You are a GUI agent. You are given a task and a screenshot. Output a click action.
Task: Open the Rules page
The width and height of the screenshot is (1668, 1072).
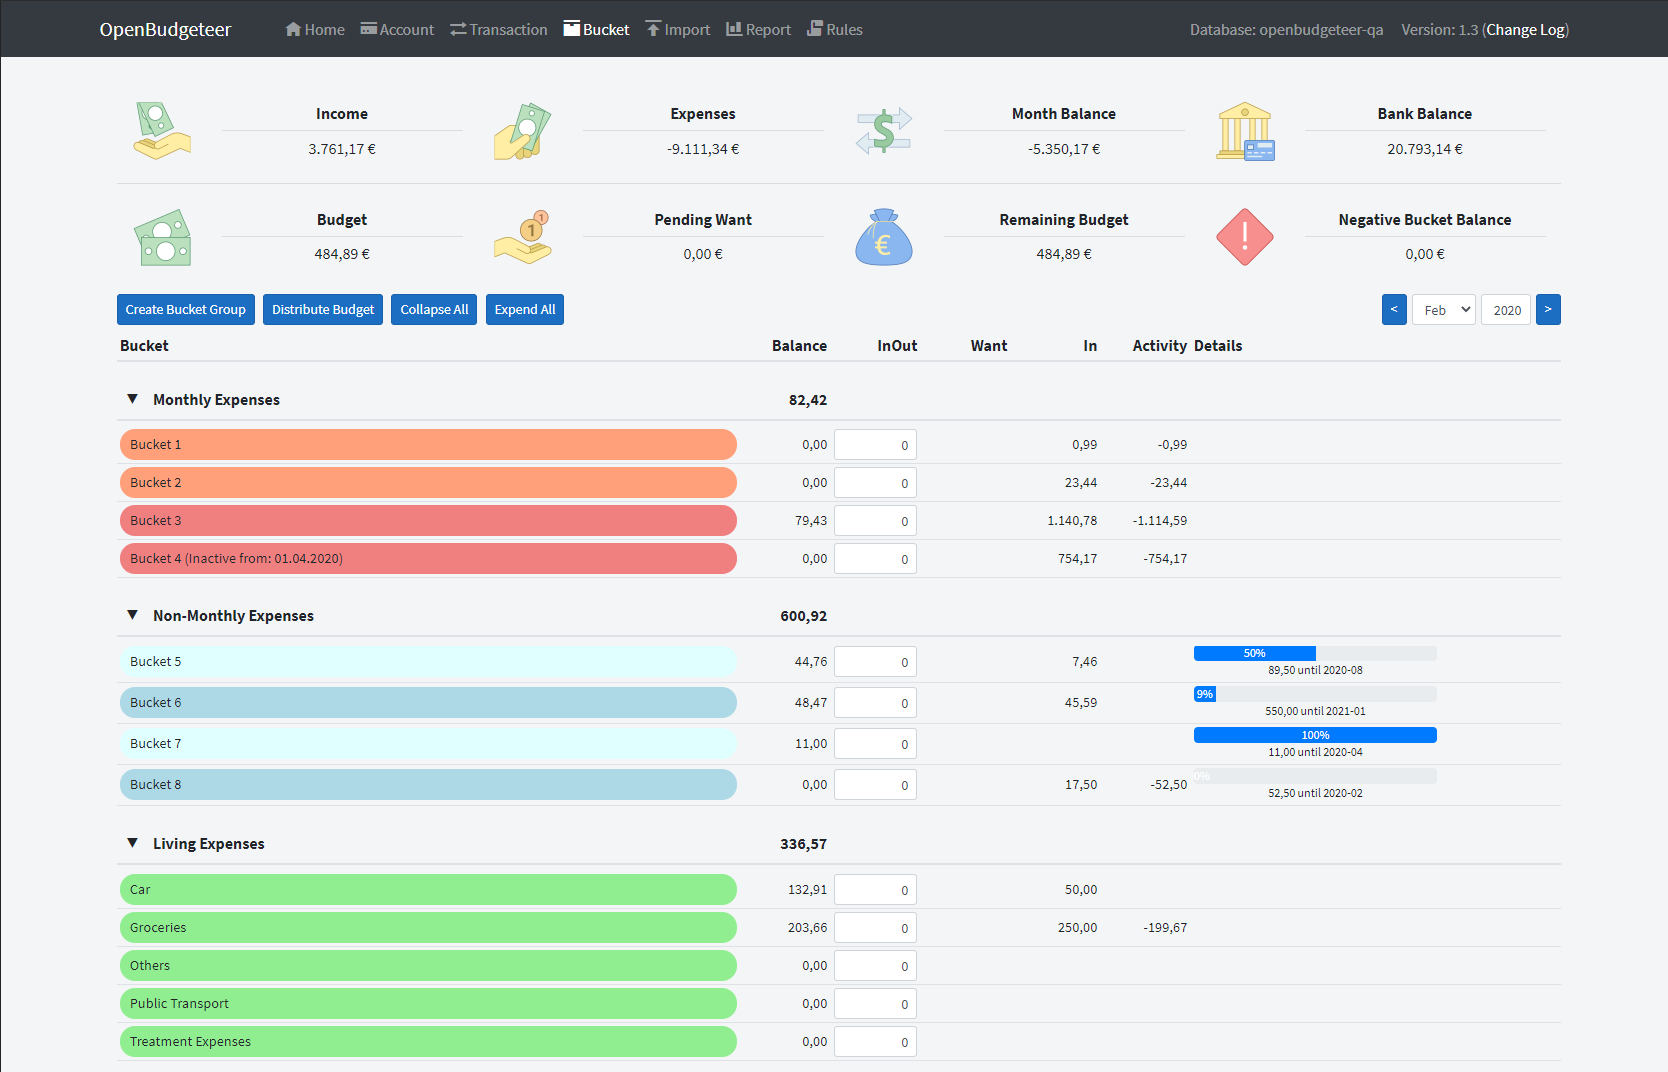(x=835, y=29)
